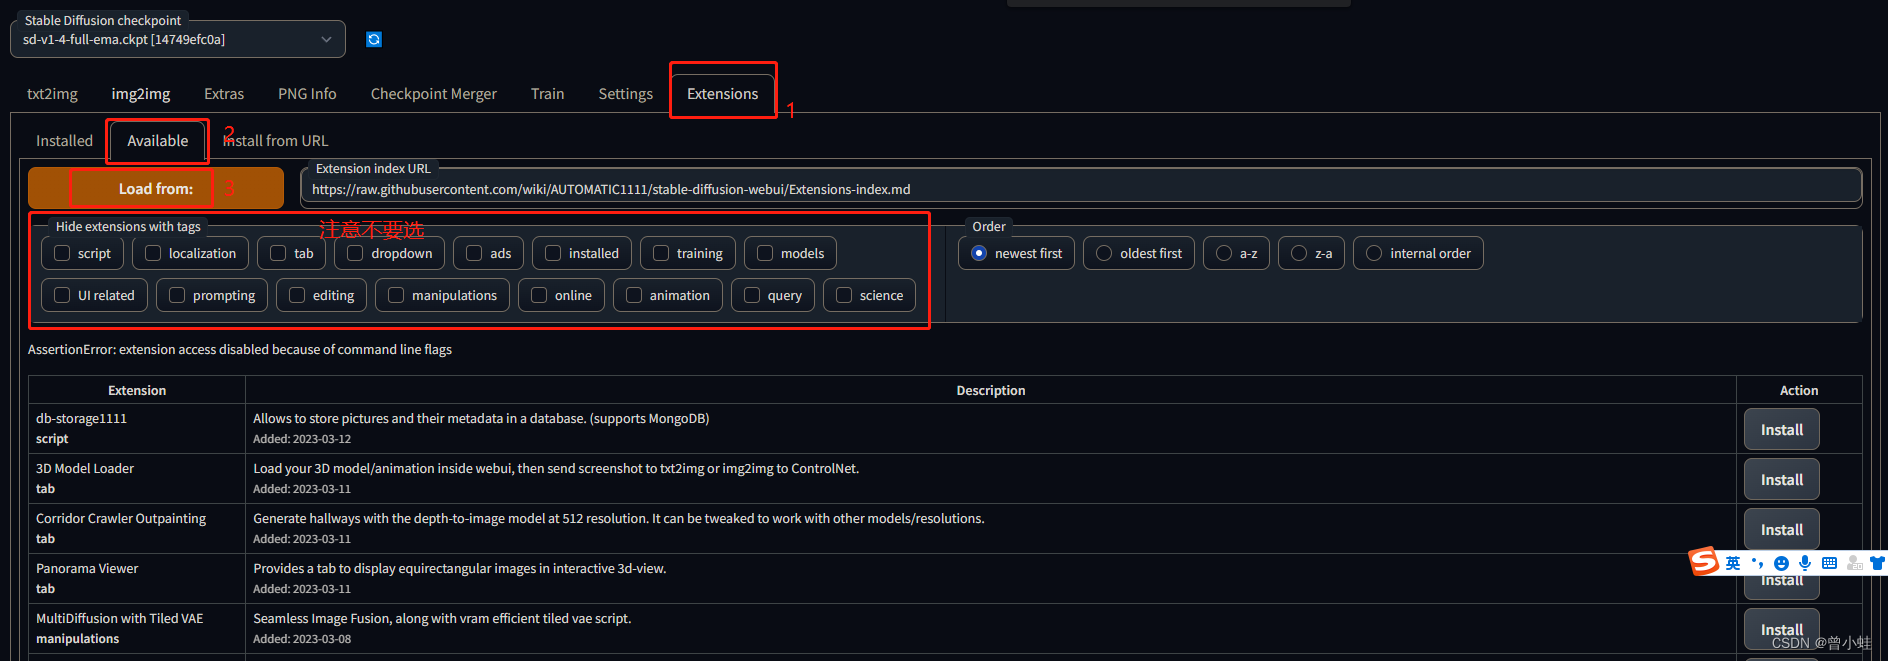Install the db-storage1111 extension

[1782, 430]
